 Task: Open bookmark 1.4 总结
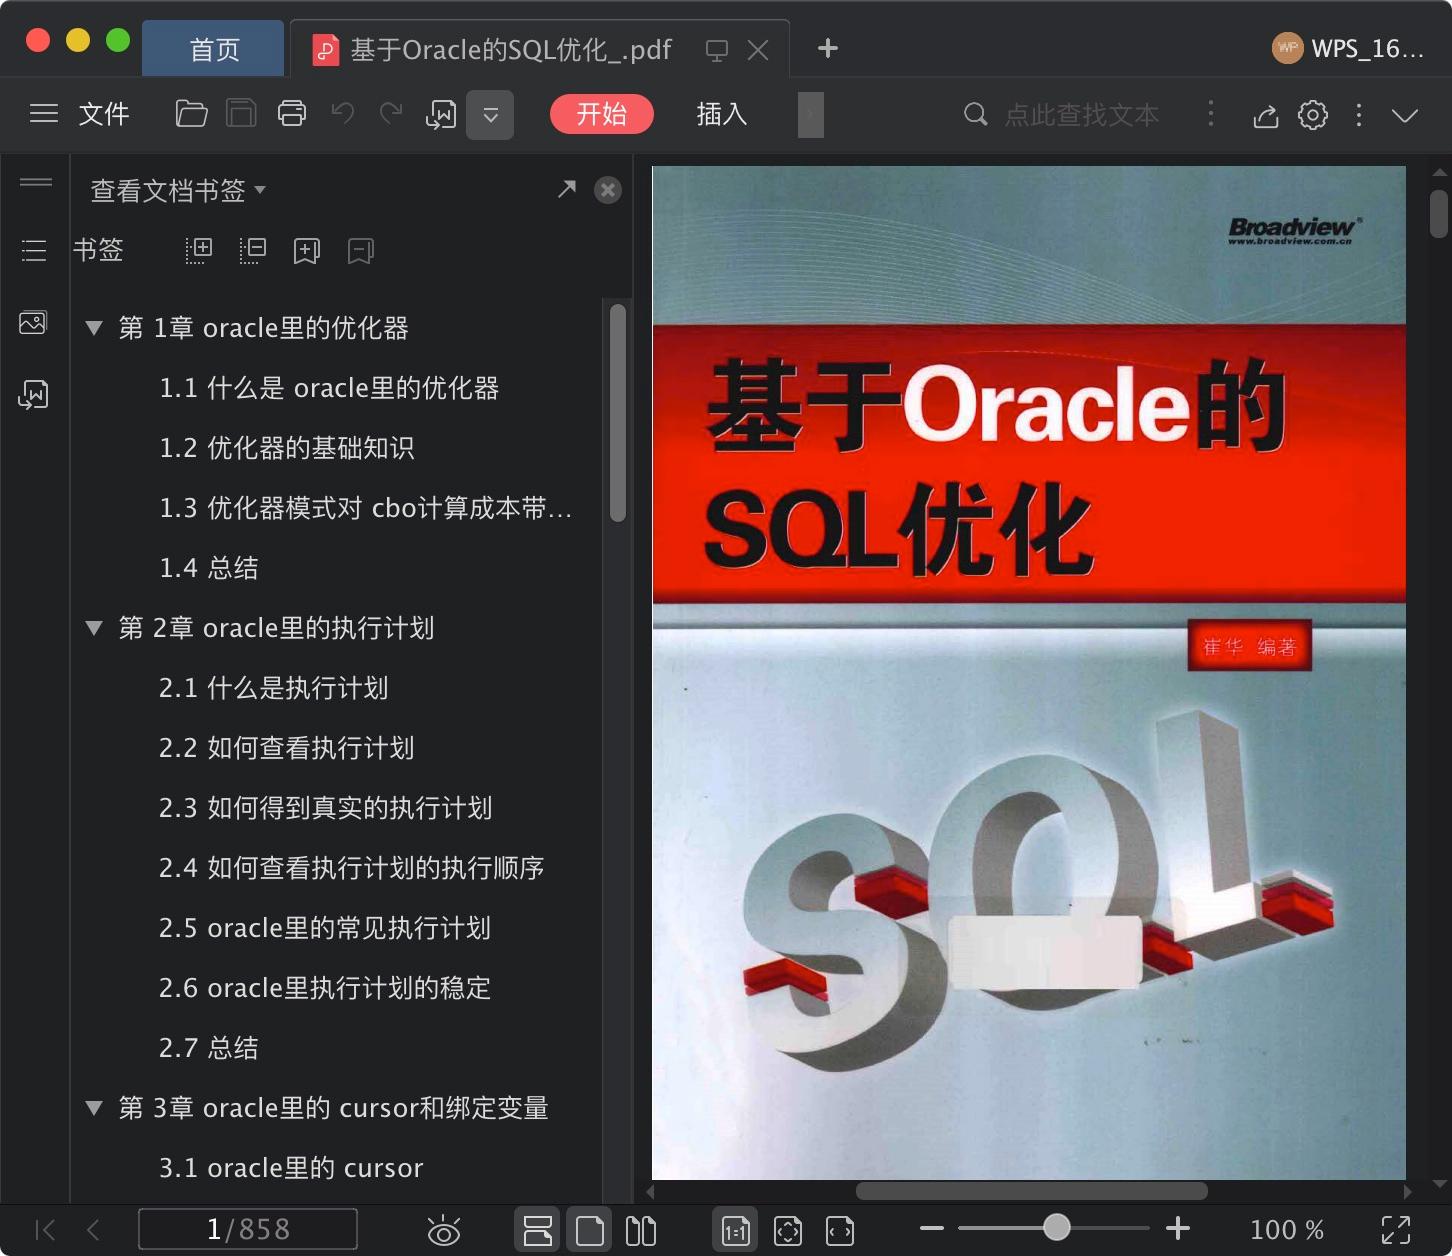pyautogui.click(x=209, y=568)
